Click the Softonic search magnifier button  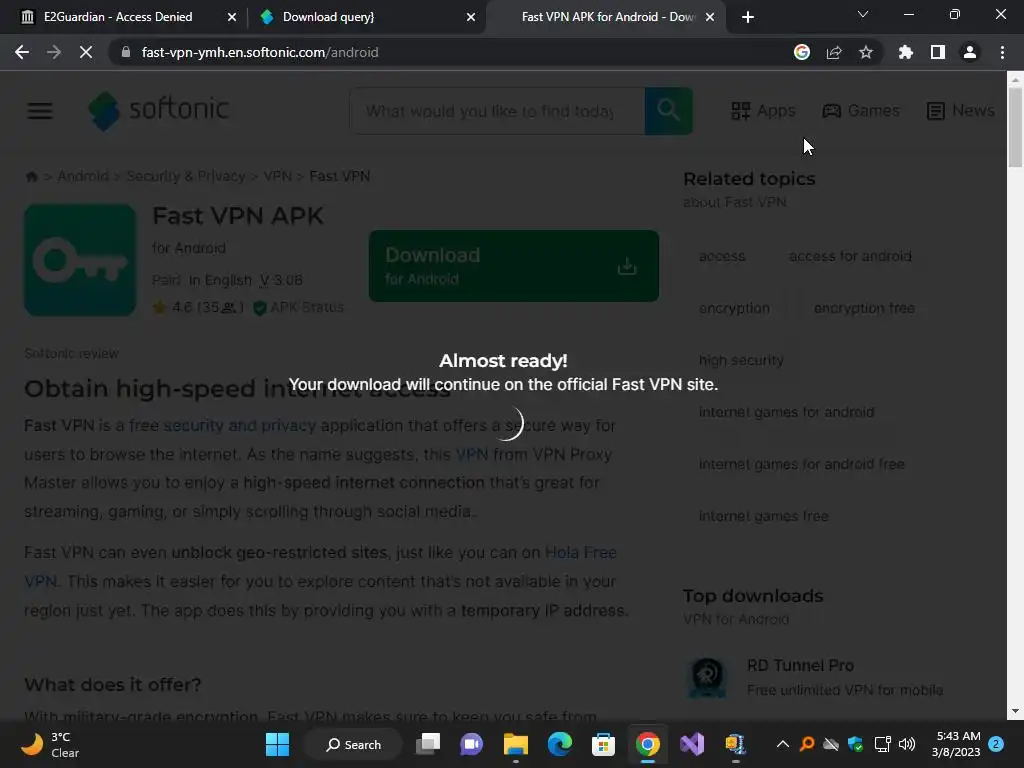pyautogui.click(x=668, y=110)
